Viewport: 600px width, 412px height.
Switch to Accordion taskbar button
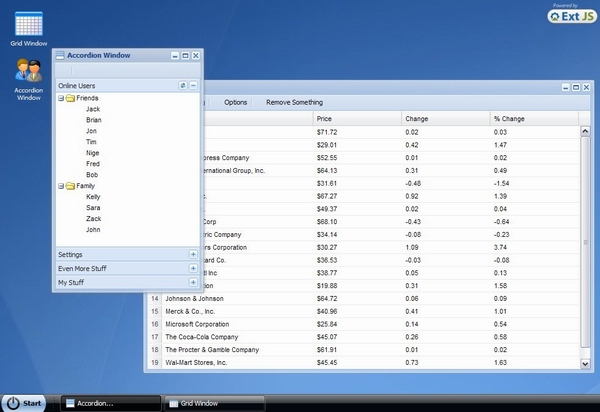click(110, 403)
